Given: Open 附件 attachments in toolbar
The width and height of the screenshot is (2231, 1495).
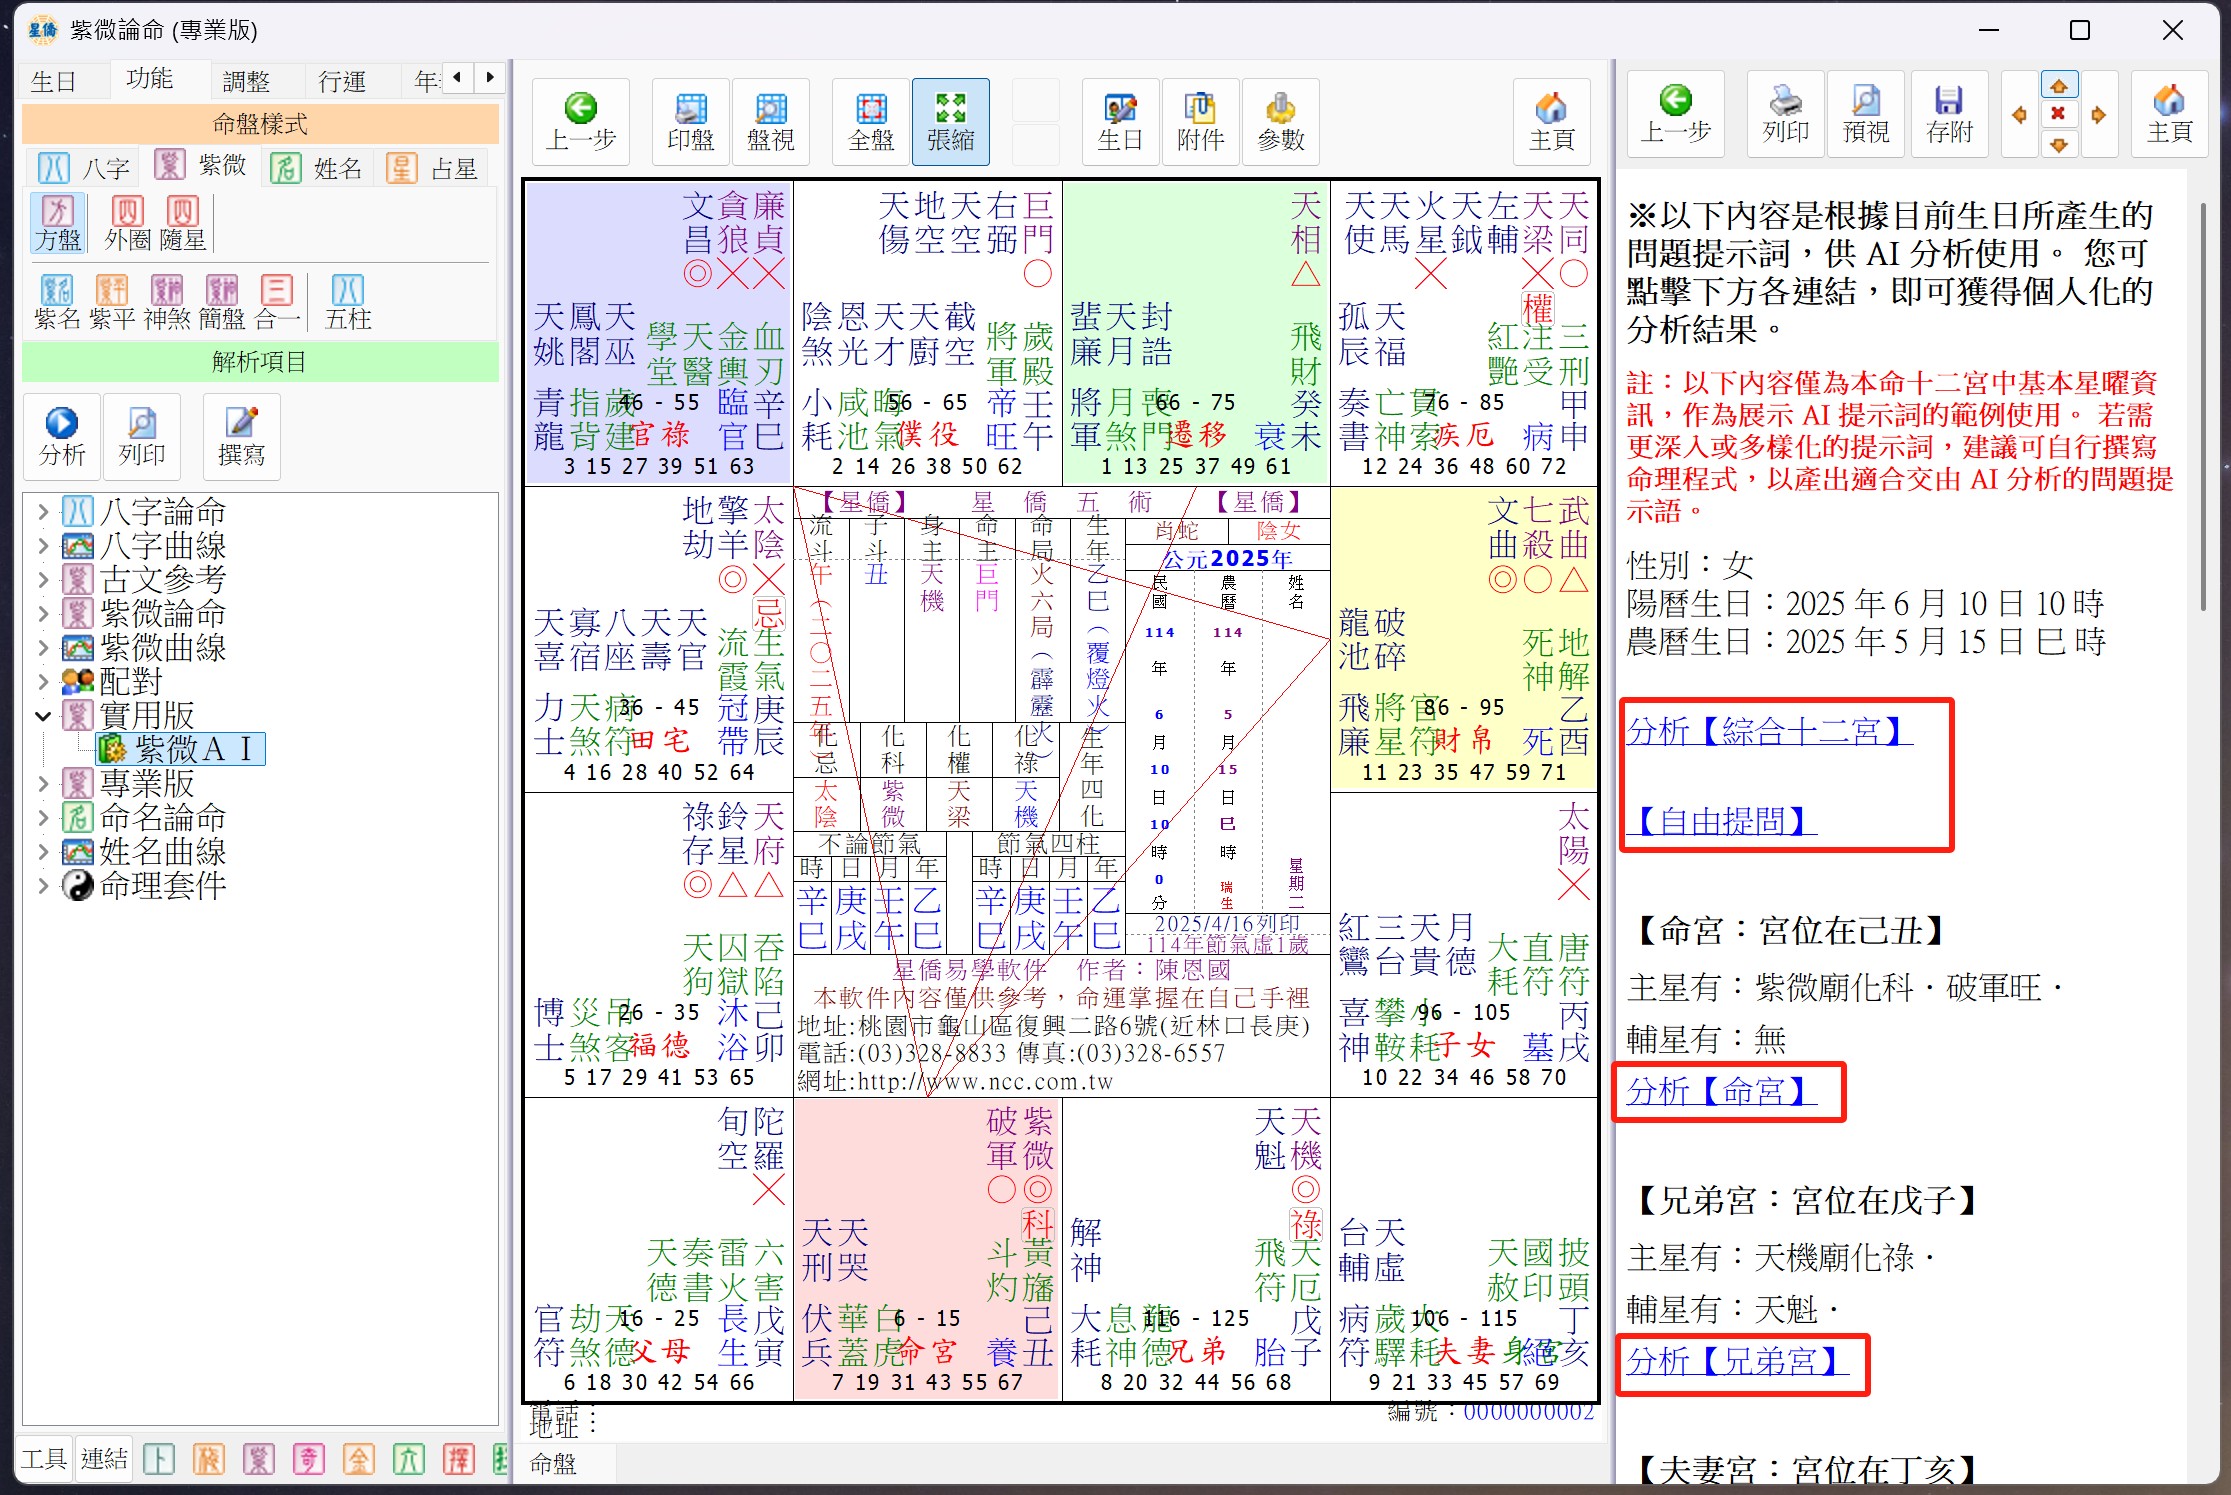Looking at the screenshot, I should 1200,121.
